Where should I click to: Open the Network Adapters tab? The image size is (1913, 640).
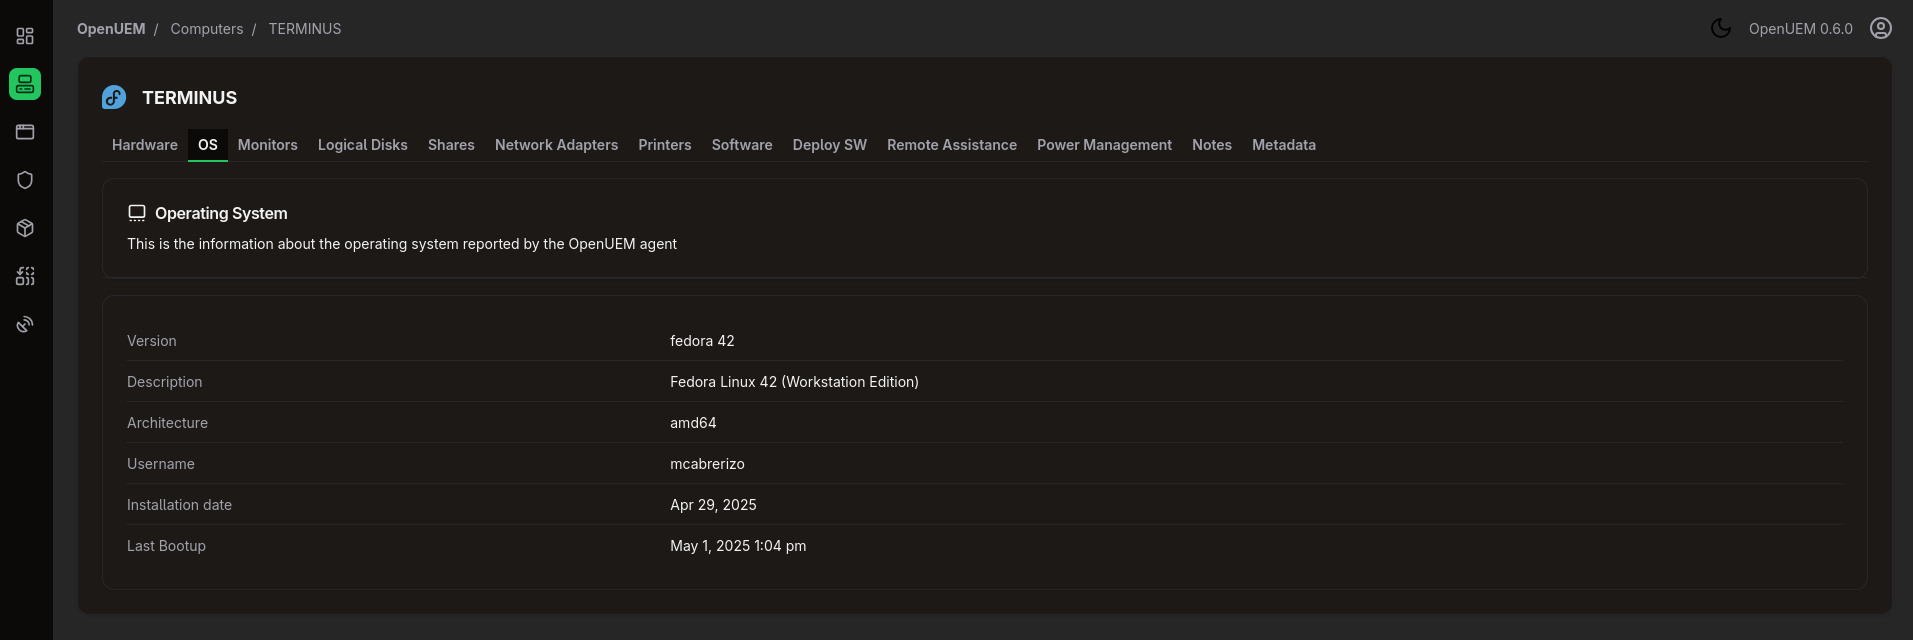pyautogui.click(x=556, y=145)
